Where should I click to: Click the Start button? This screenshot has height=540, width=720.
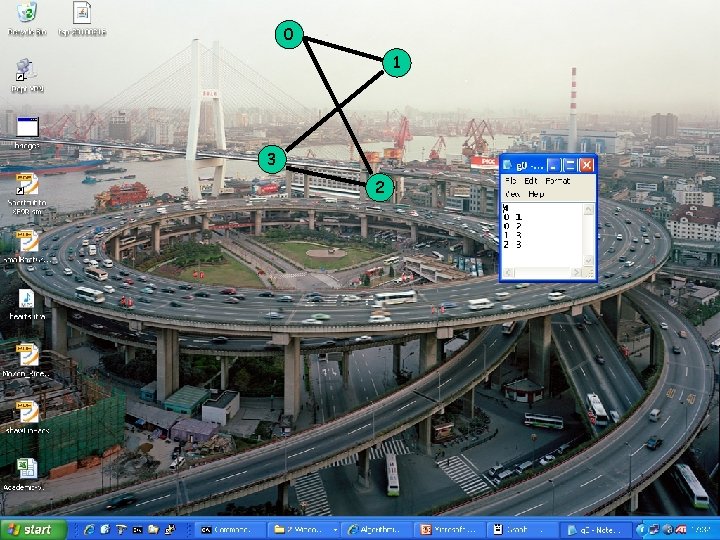click(x=34, y=529)
